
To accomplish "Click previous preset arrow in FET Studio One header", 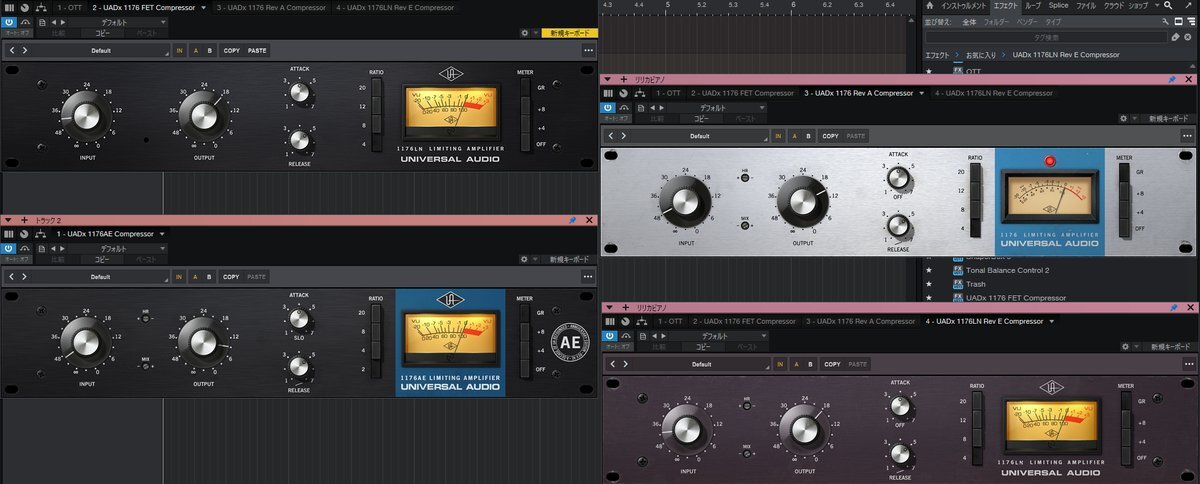I will pyautogui.click(x=55, y=20).
